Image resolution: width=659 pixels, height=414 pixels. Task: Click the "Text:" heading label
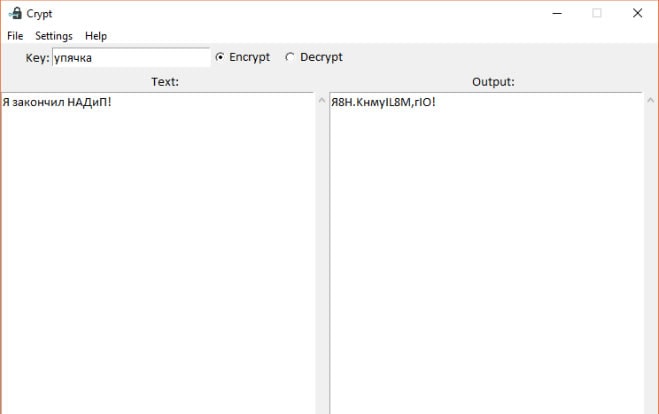(x=165, y=82)
